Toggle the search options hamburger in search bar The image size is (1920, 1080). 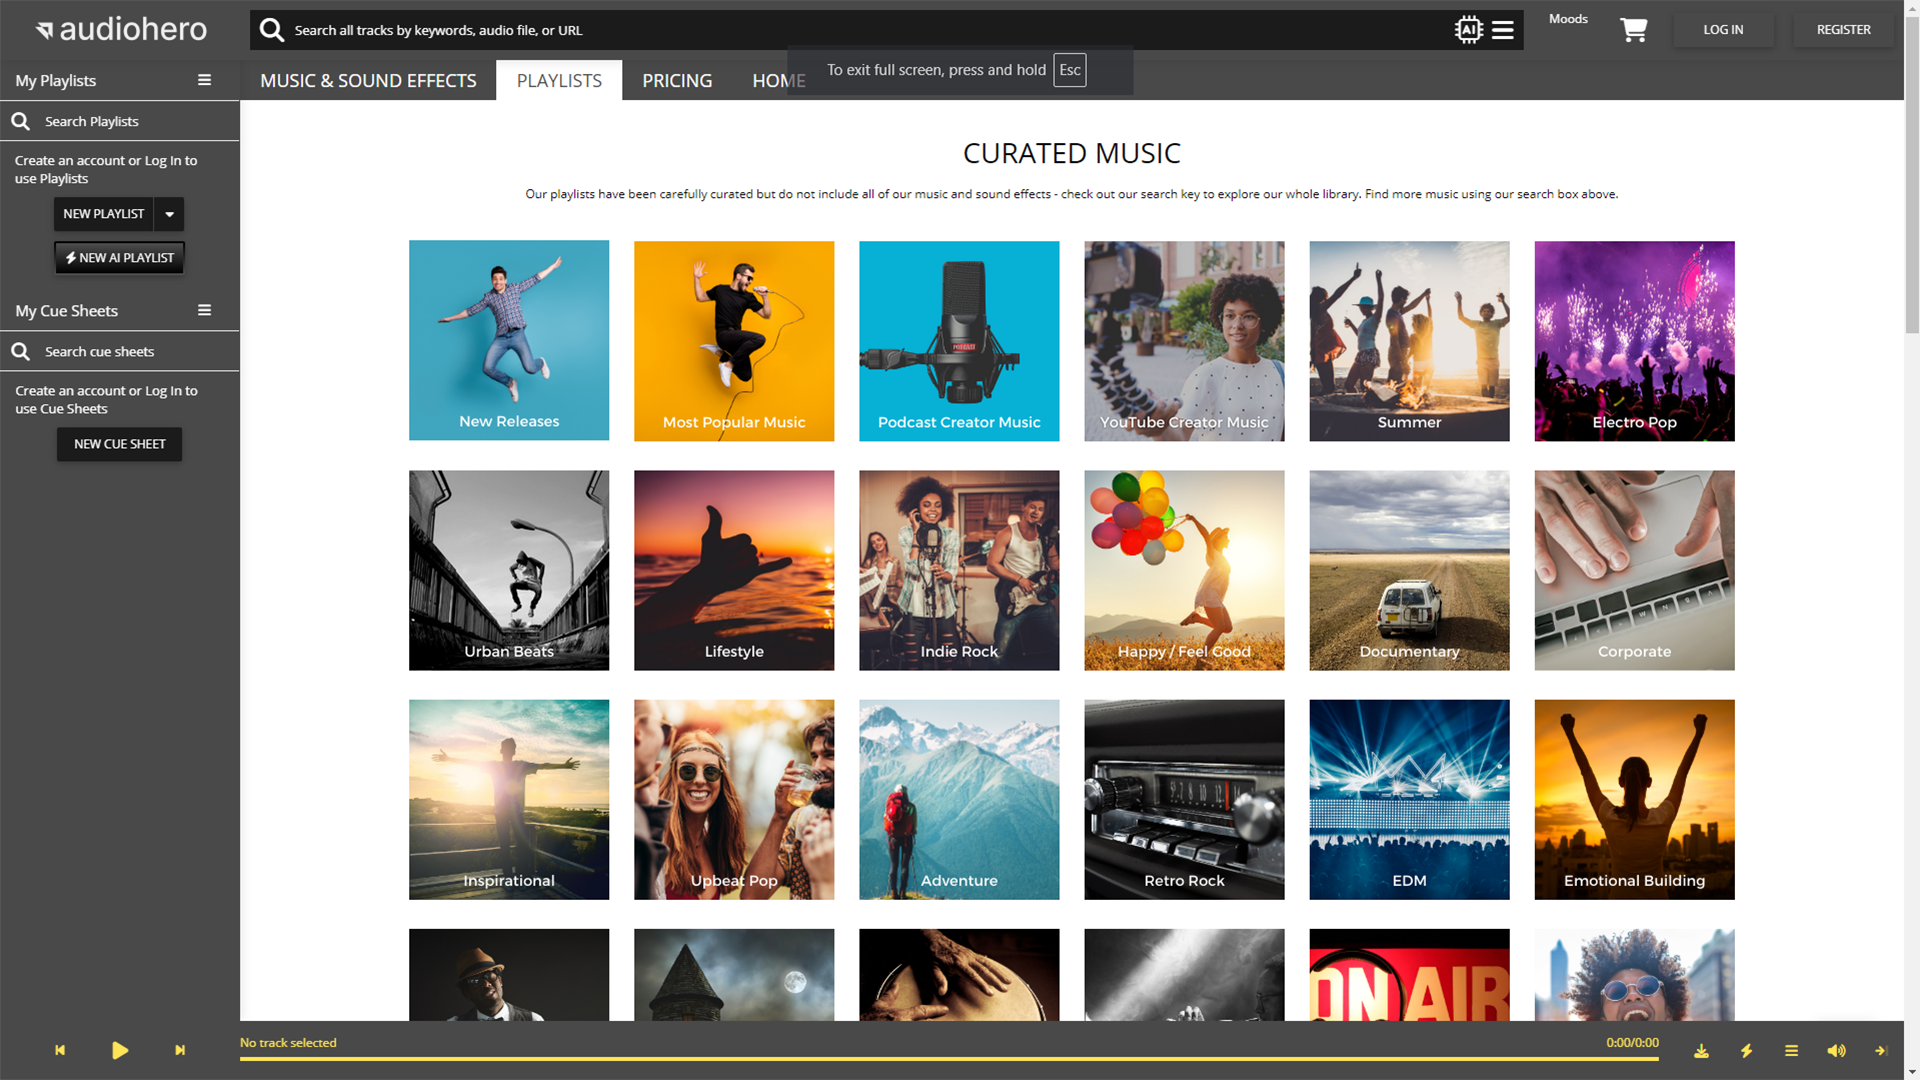tap(1502, 30)
